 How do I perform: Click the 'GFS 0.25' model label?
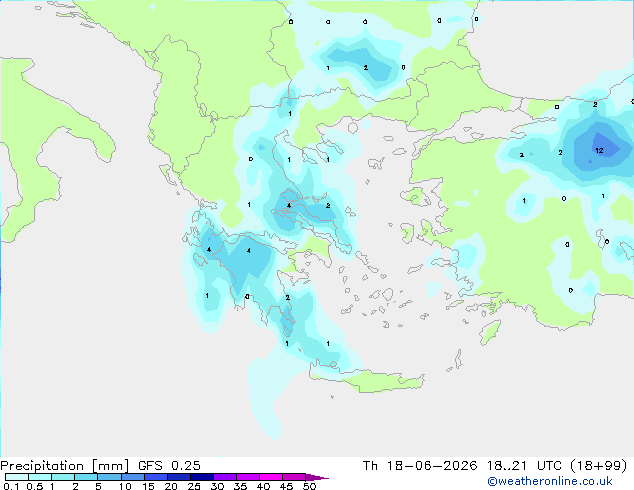169,466
